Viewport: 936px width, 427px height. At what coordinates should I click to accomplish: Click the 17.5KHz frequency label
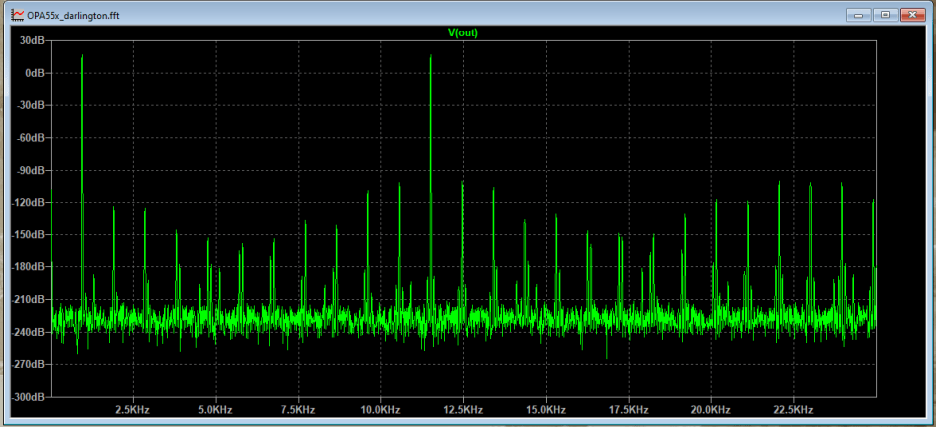629,410
